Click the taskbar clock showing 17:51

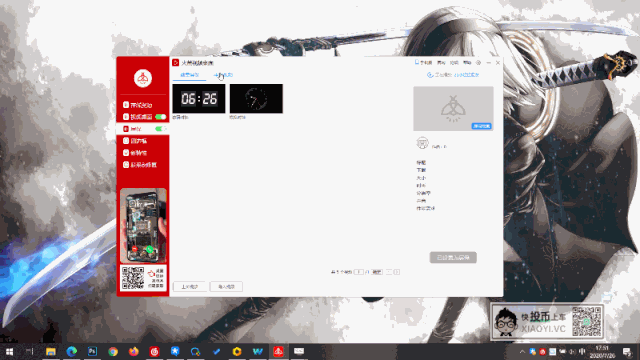(602, 352)
